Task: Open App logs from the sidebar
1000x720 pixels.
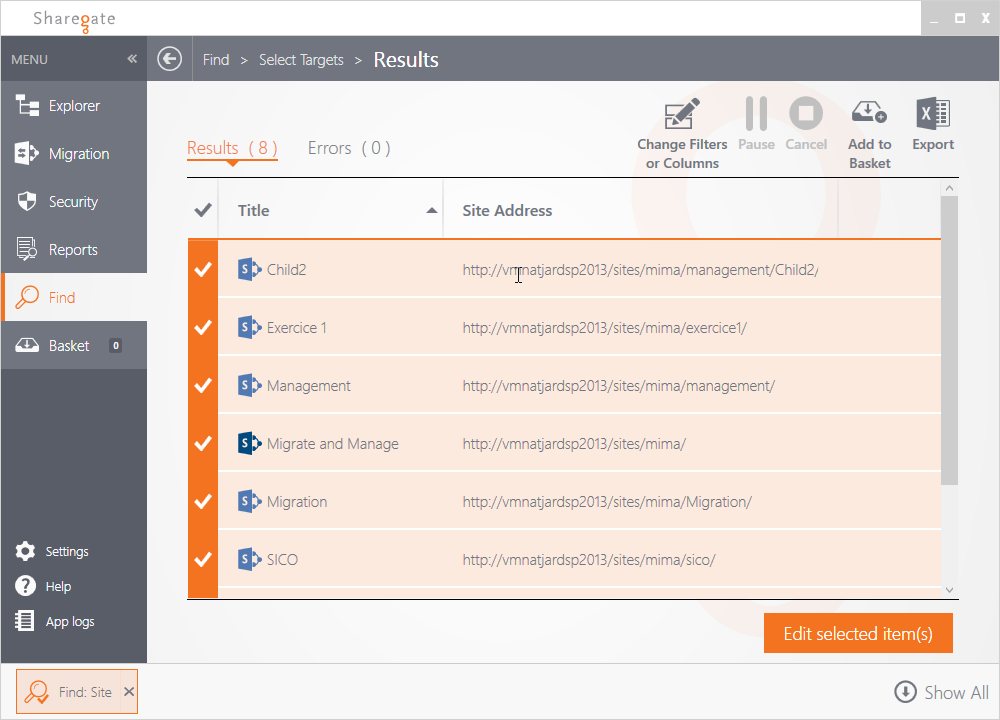Action: [x=55, y=621]
